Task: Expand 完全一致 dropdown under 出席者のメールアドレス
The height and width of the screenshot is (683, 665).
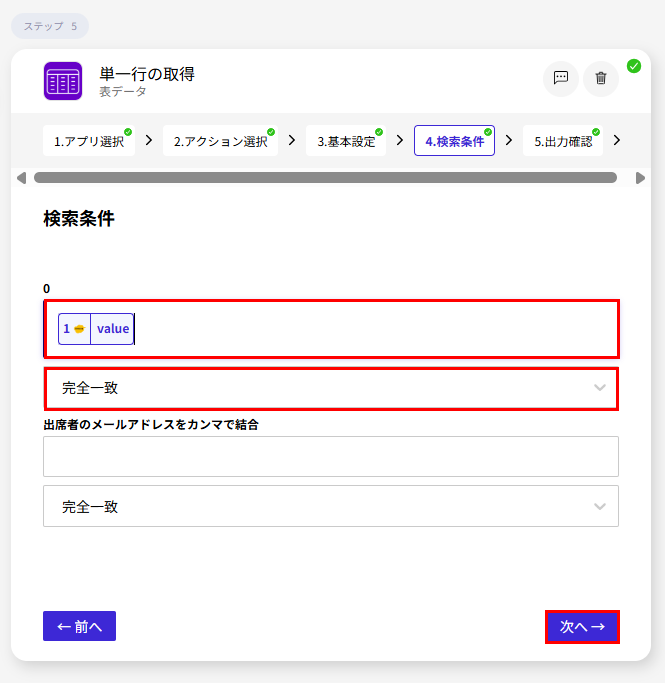Action: [331, 506]
